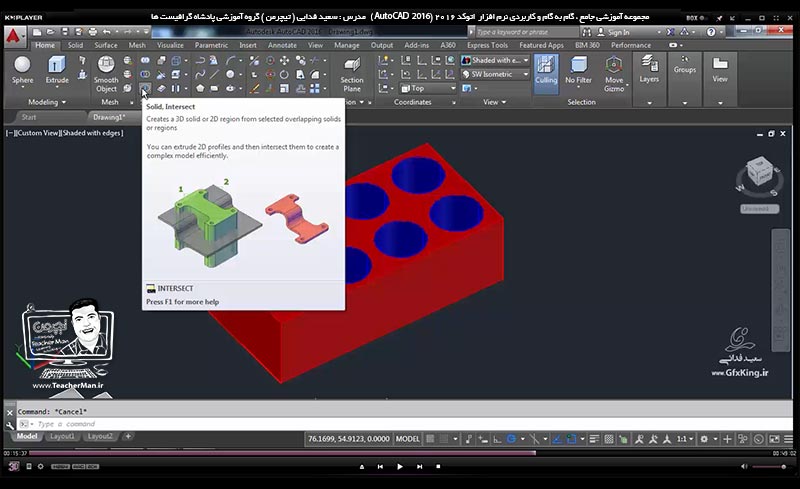Screen dimensions: 800x489
Task: Switch to the Layout1 tab
Action: click(62, 436)
